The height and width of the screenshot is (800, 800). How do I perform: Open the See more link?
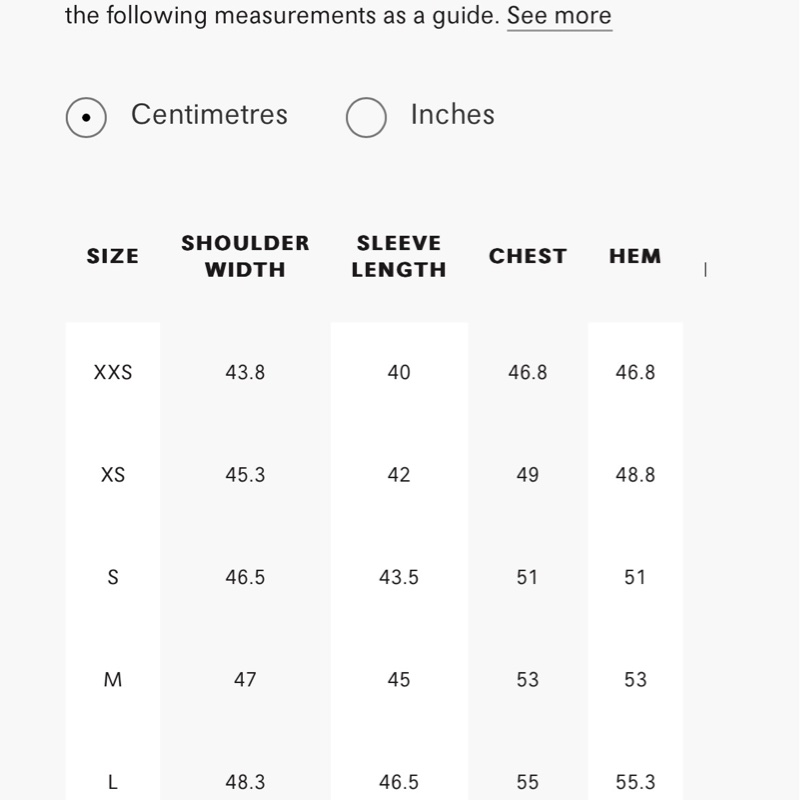coord(559,16)
